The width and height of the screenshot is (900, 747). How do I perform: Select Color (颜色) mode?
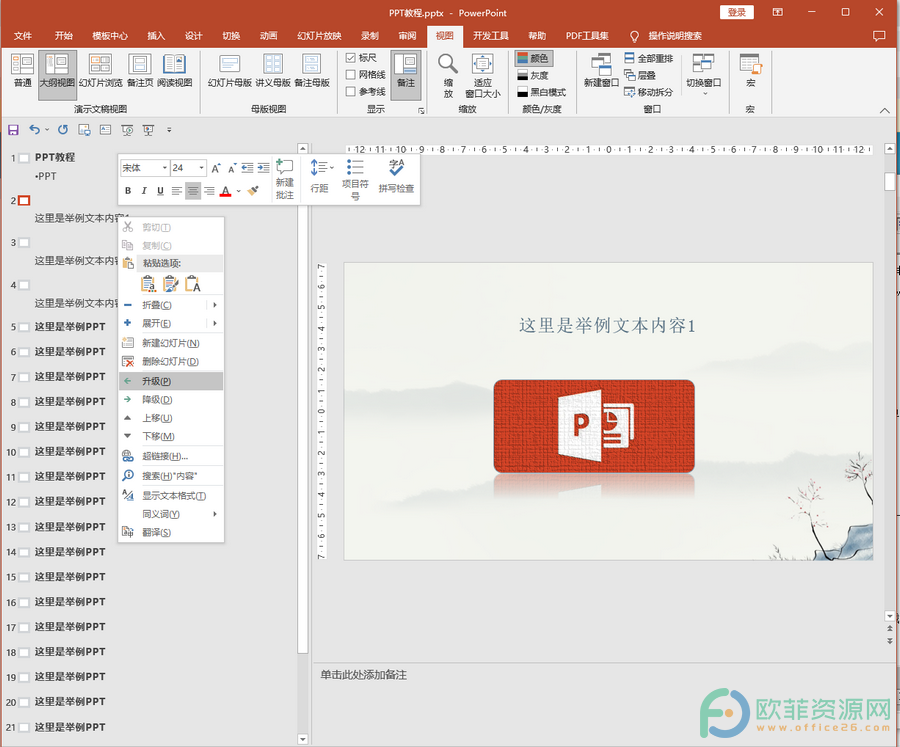[x=533, y=58]
